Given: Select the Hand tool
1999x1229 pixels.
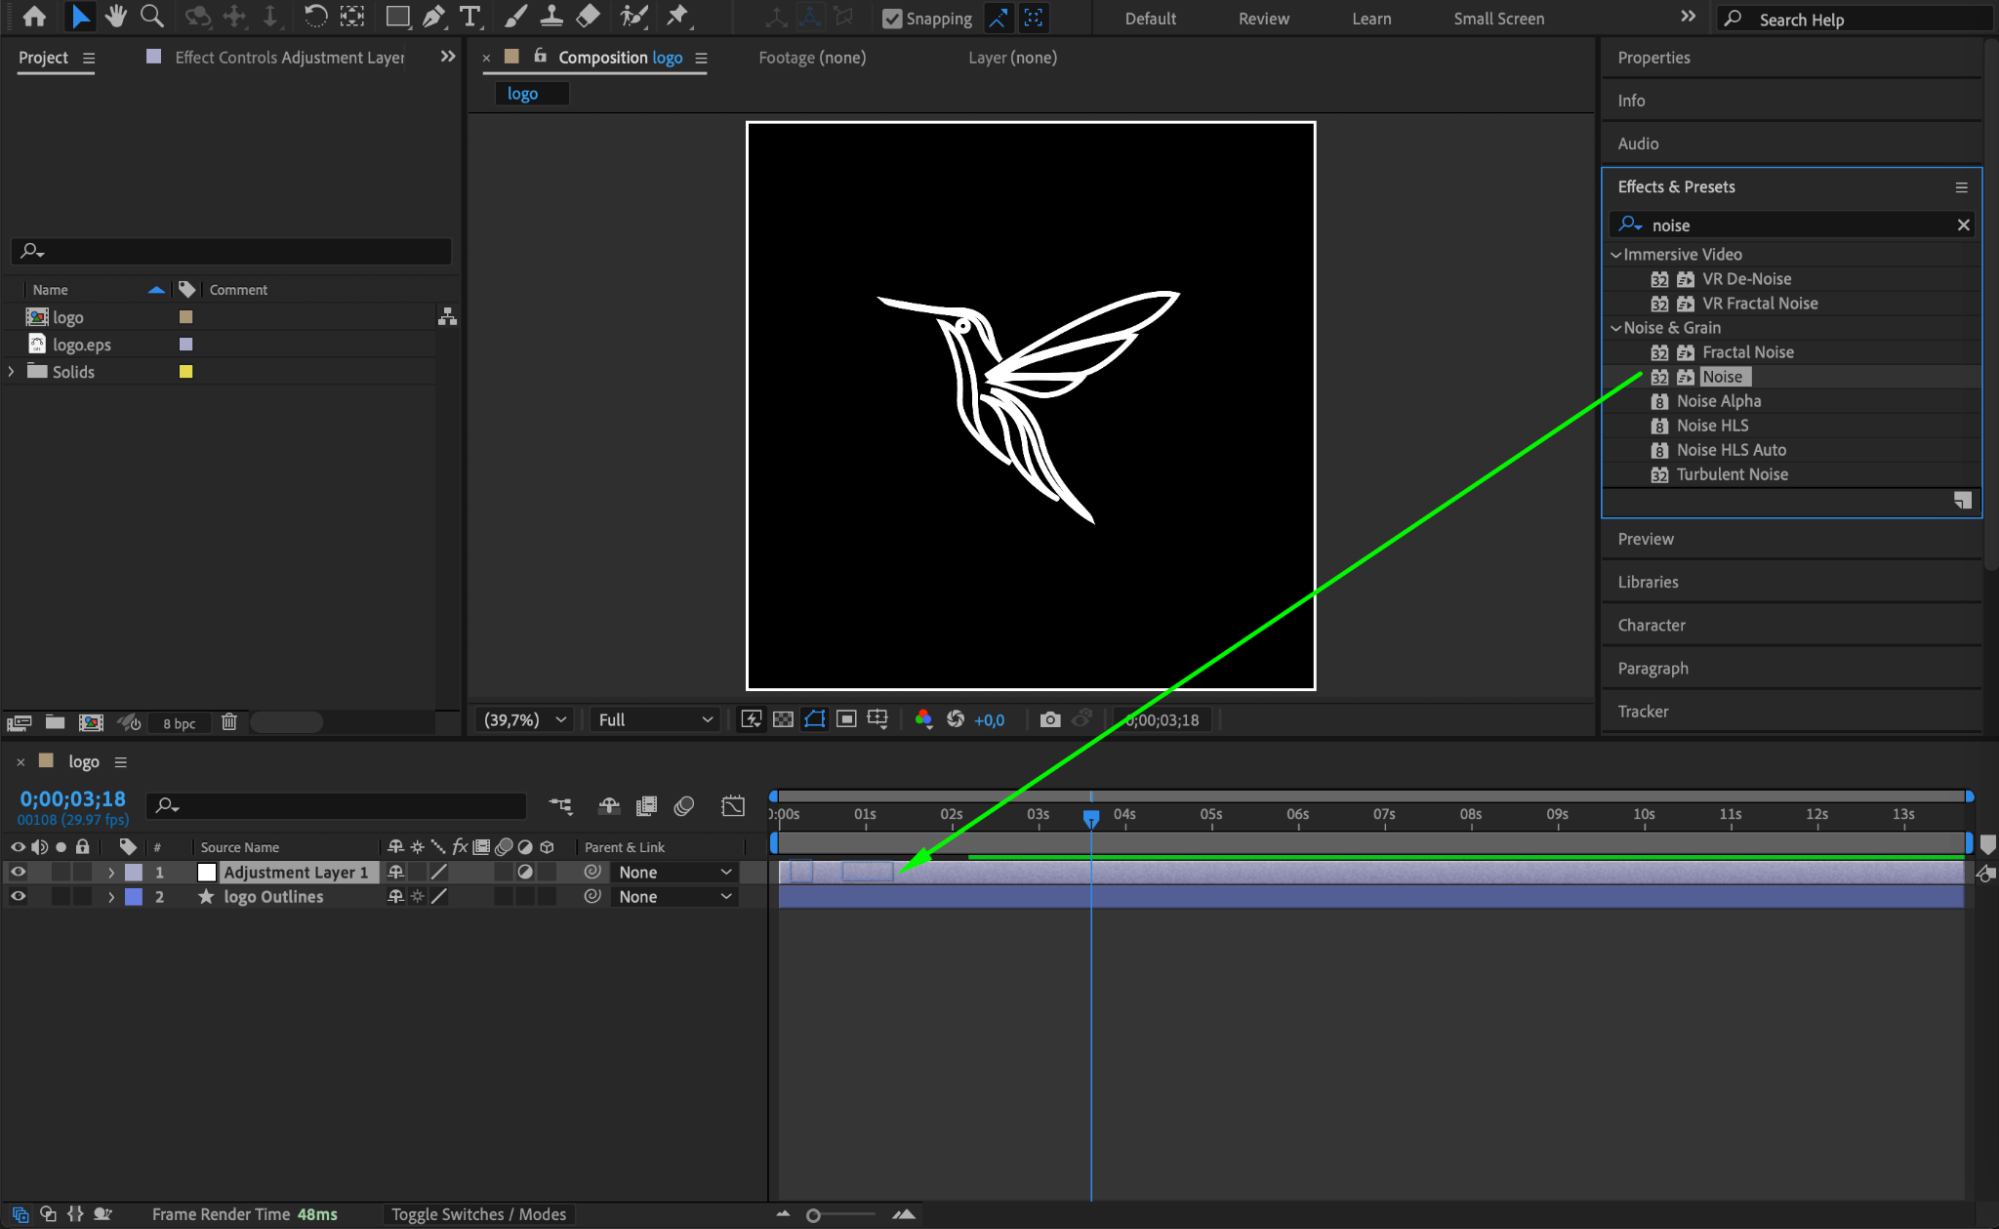Looking at the screenshot, I should [x=116, y=16].
